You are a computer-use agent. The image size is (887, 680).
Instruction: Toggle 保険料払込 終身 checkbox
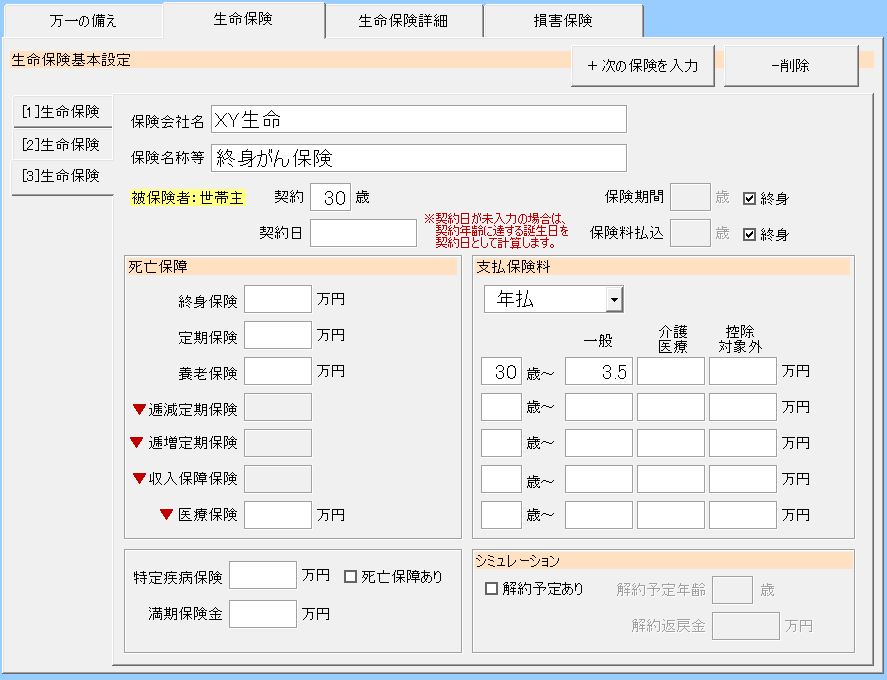pos(749,234)
